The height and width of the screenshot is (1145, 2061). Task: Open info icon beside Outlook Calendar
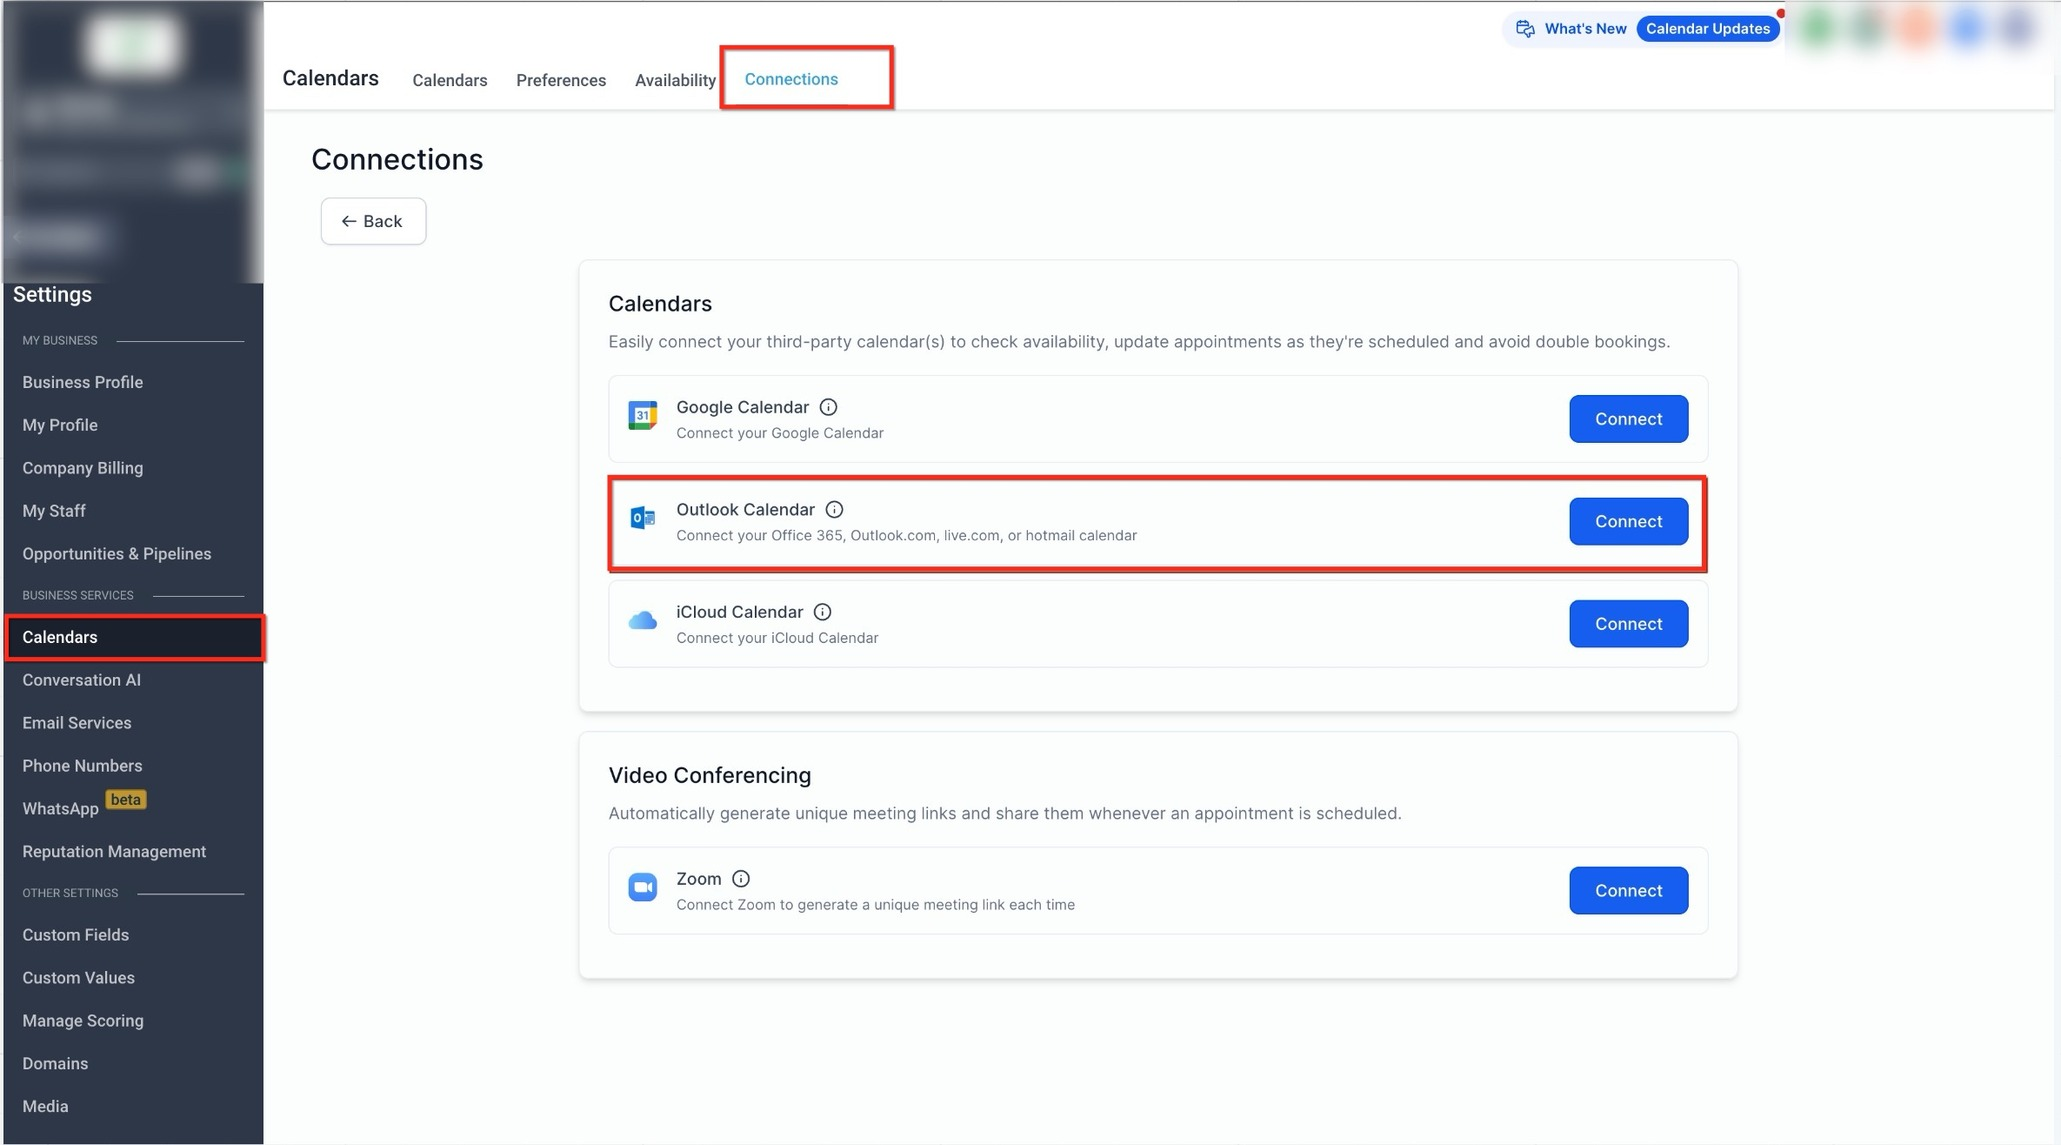(834, 510)
